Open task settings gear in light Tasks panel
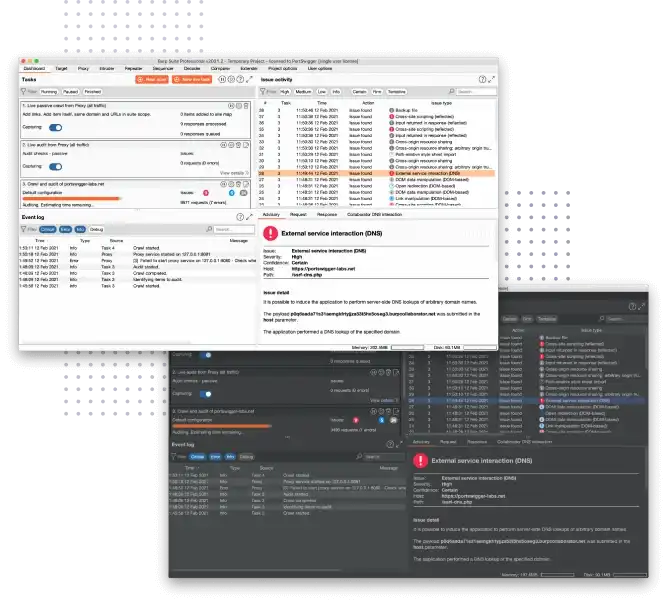This screenshot has width=667, height=603. pyautogui.click(x=231, y=80)
